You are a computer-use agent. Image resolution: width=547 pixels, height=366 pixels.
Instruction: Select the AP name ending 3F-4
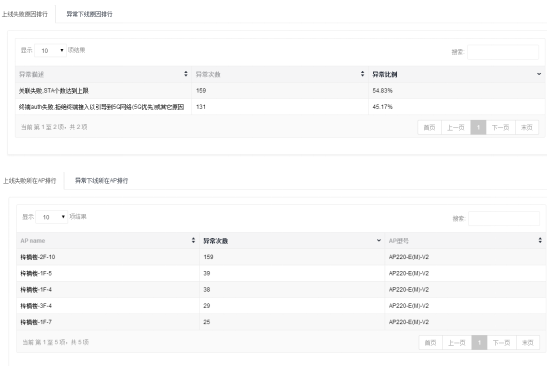tap(36, 306)
